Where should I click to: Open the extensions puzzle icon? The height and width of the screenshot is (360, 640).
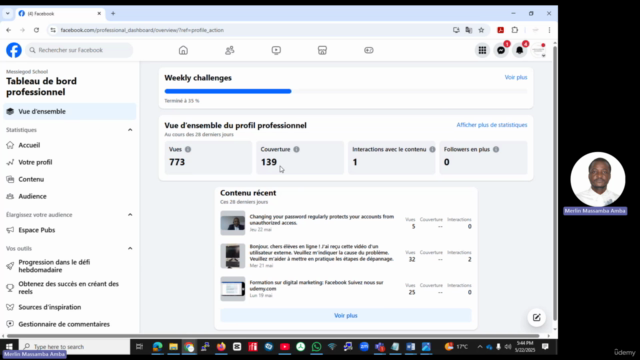coord(515,30)
